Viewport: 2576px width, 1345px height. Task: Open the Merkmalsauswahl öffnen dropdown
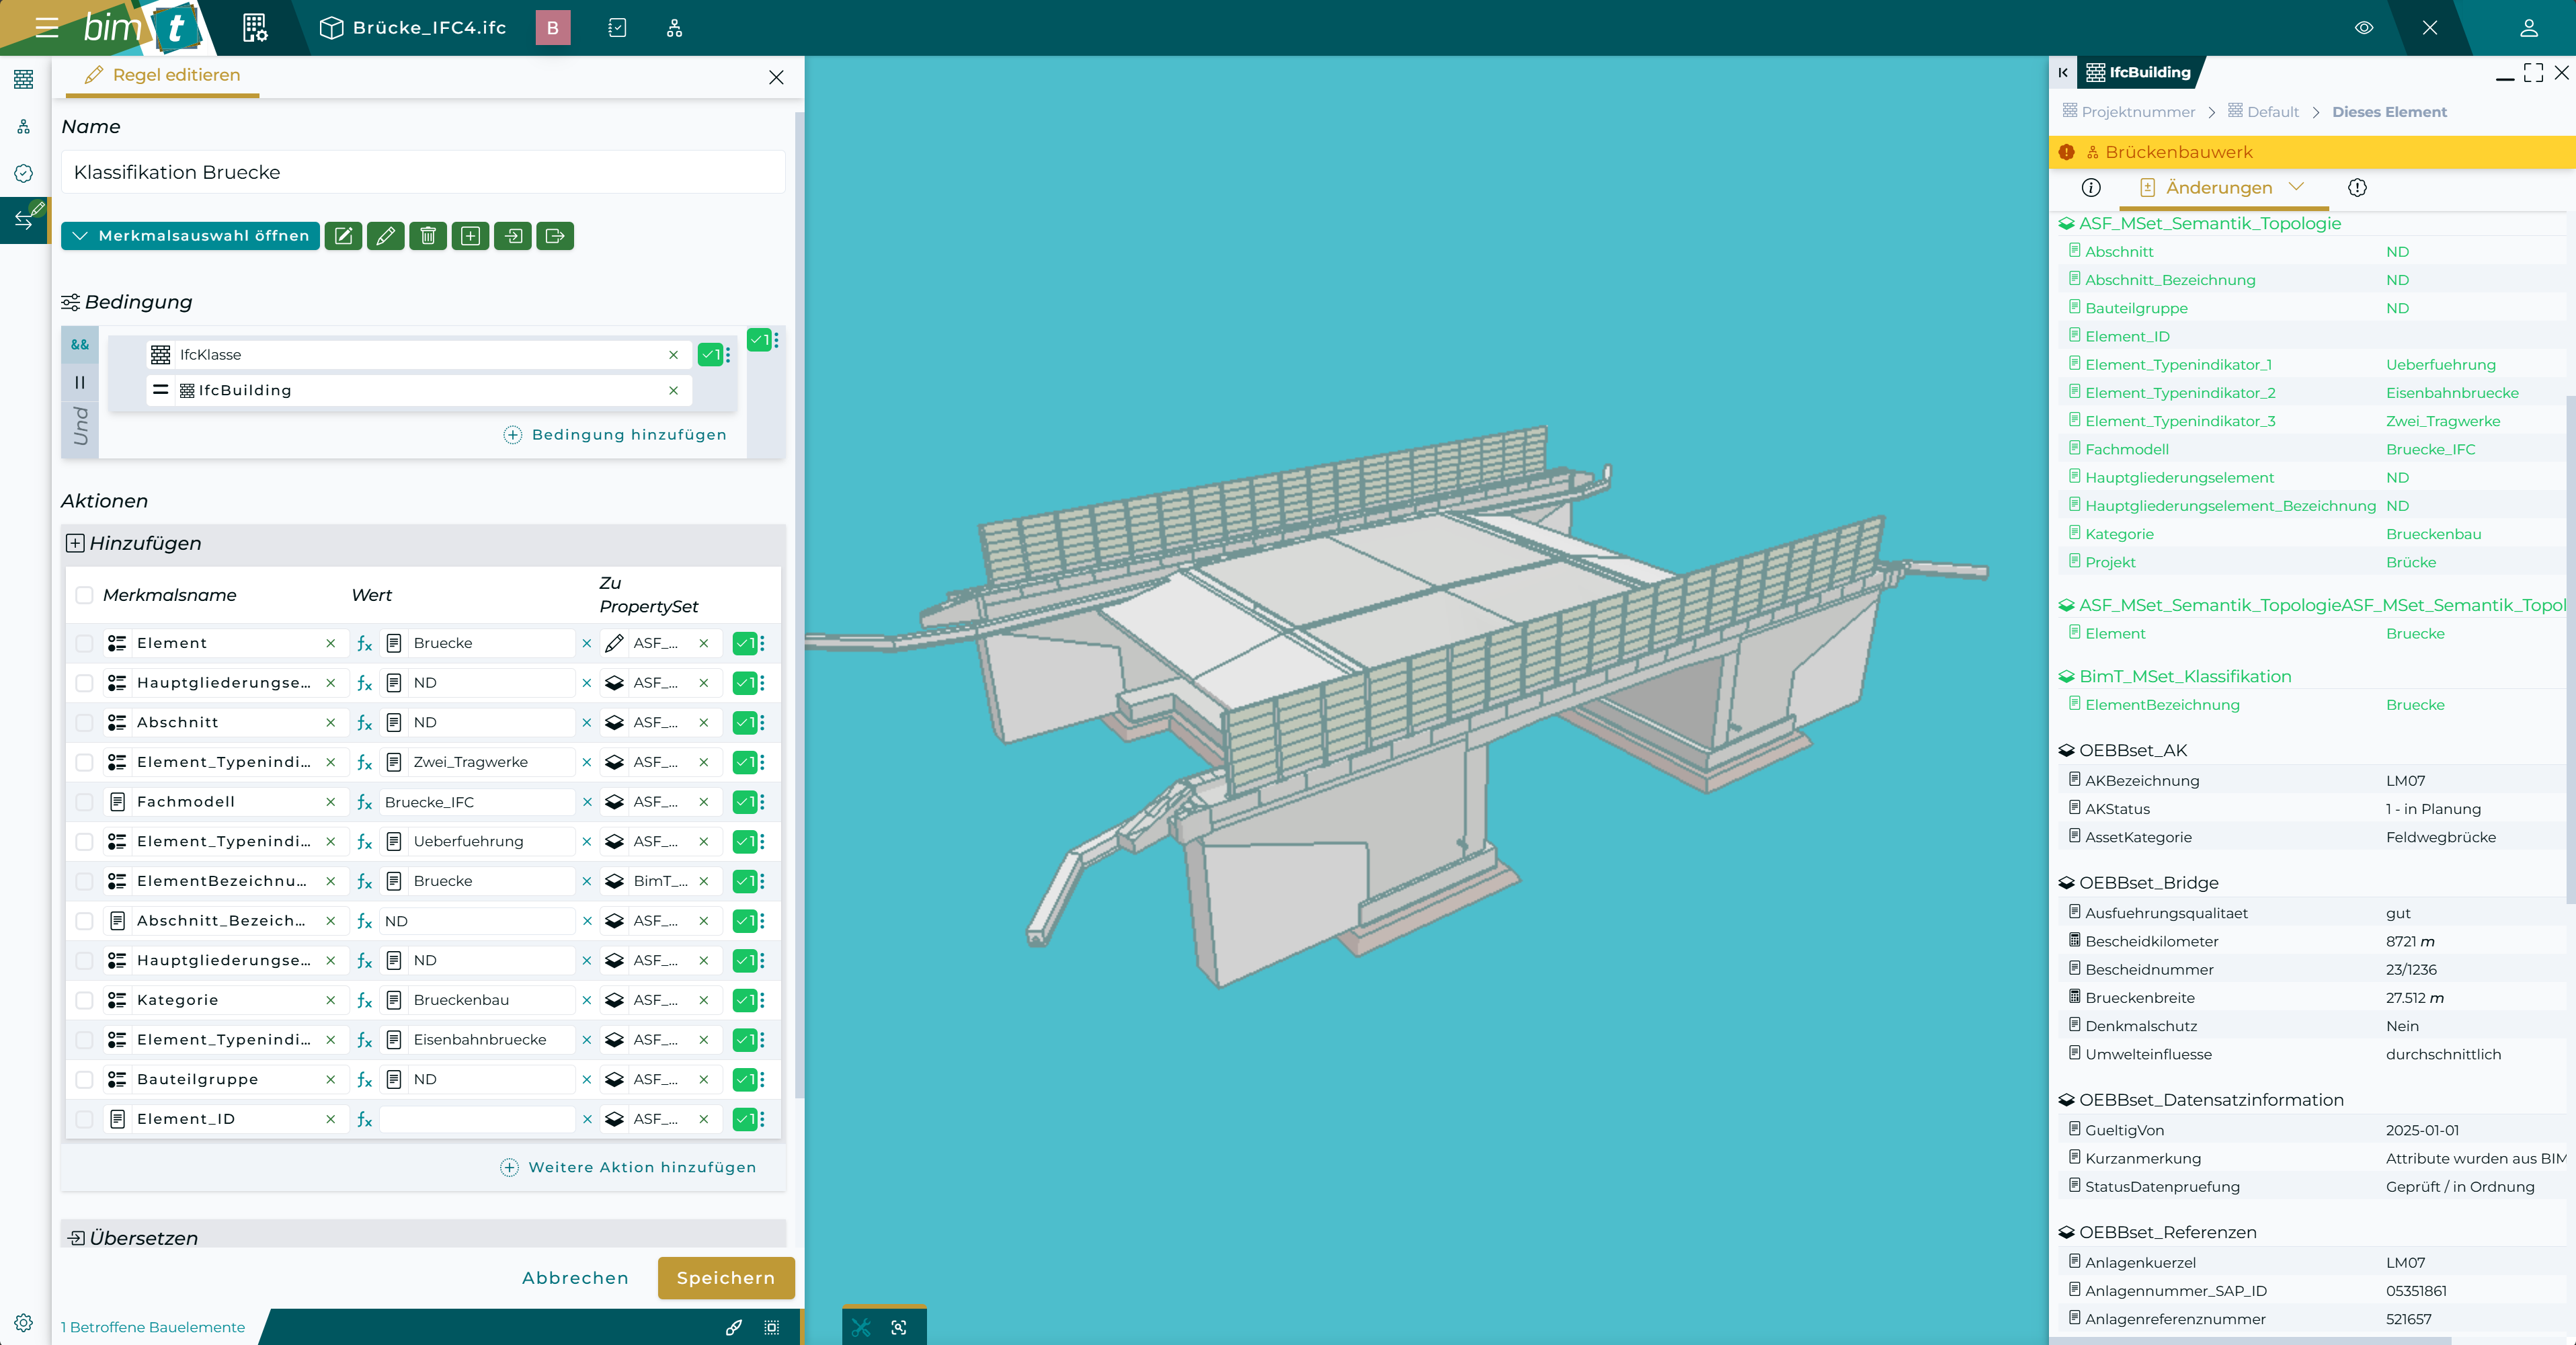191,236
